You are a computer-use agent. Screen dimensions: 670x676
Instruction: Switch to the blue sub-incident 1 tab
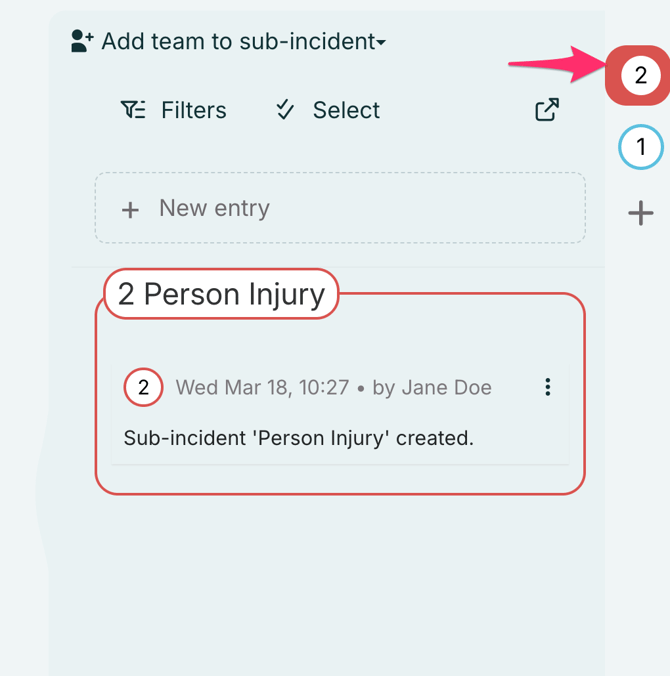pyautogui.click(x=640, y=148)
